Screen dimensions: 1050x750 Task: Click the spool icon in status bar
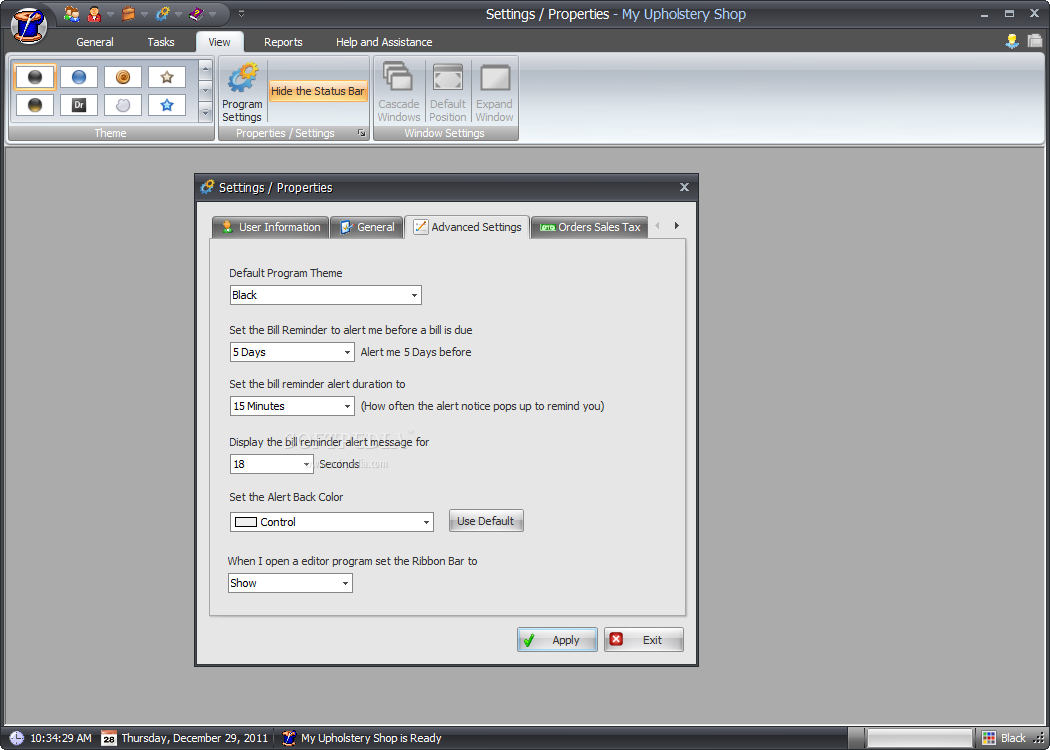click(289, 738)
